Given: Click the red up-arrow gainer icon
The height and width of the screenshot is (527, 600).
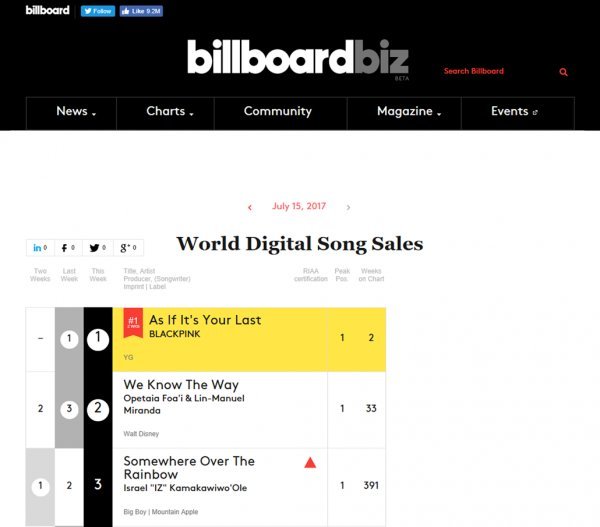Looking at the screenshot, I should coord(310,463).
